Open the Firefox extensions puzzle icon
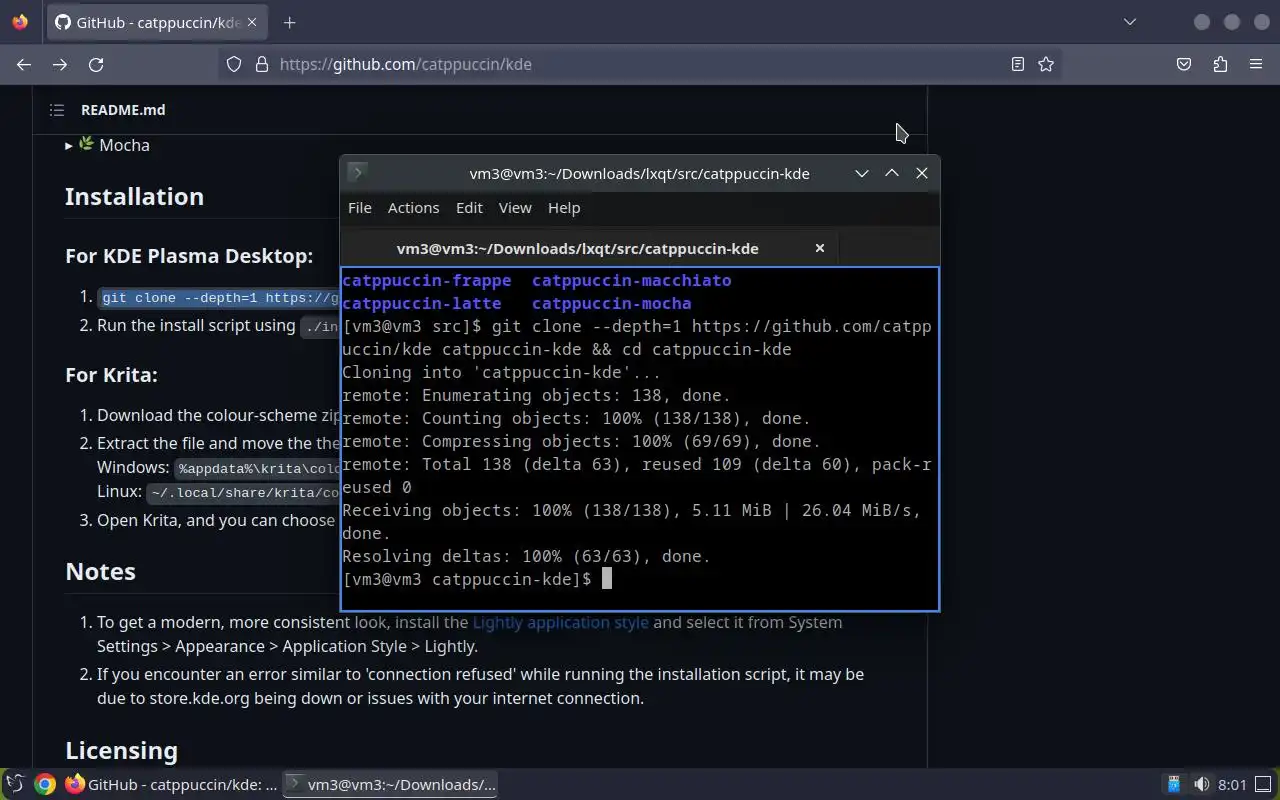The image size is (1280, 800). pos(1220,64)
